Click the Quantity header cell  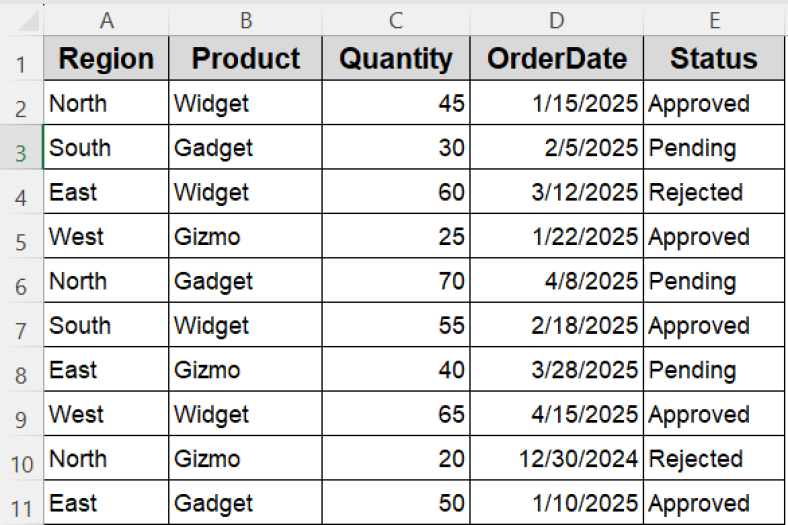click(396, 59)
